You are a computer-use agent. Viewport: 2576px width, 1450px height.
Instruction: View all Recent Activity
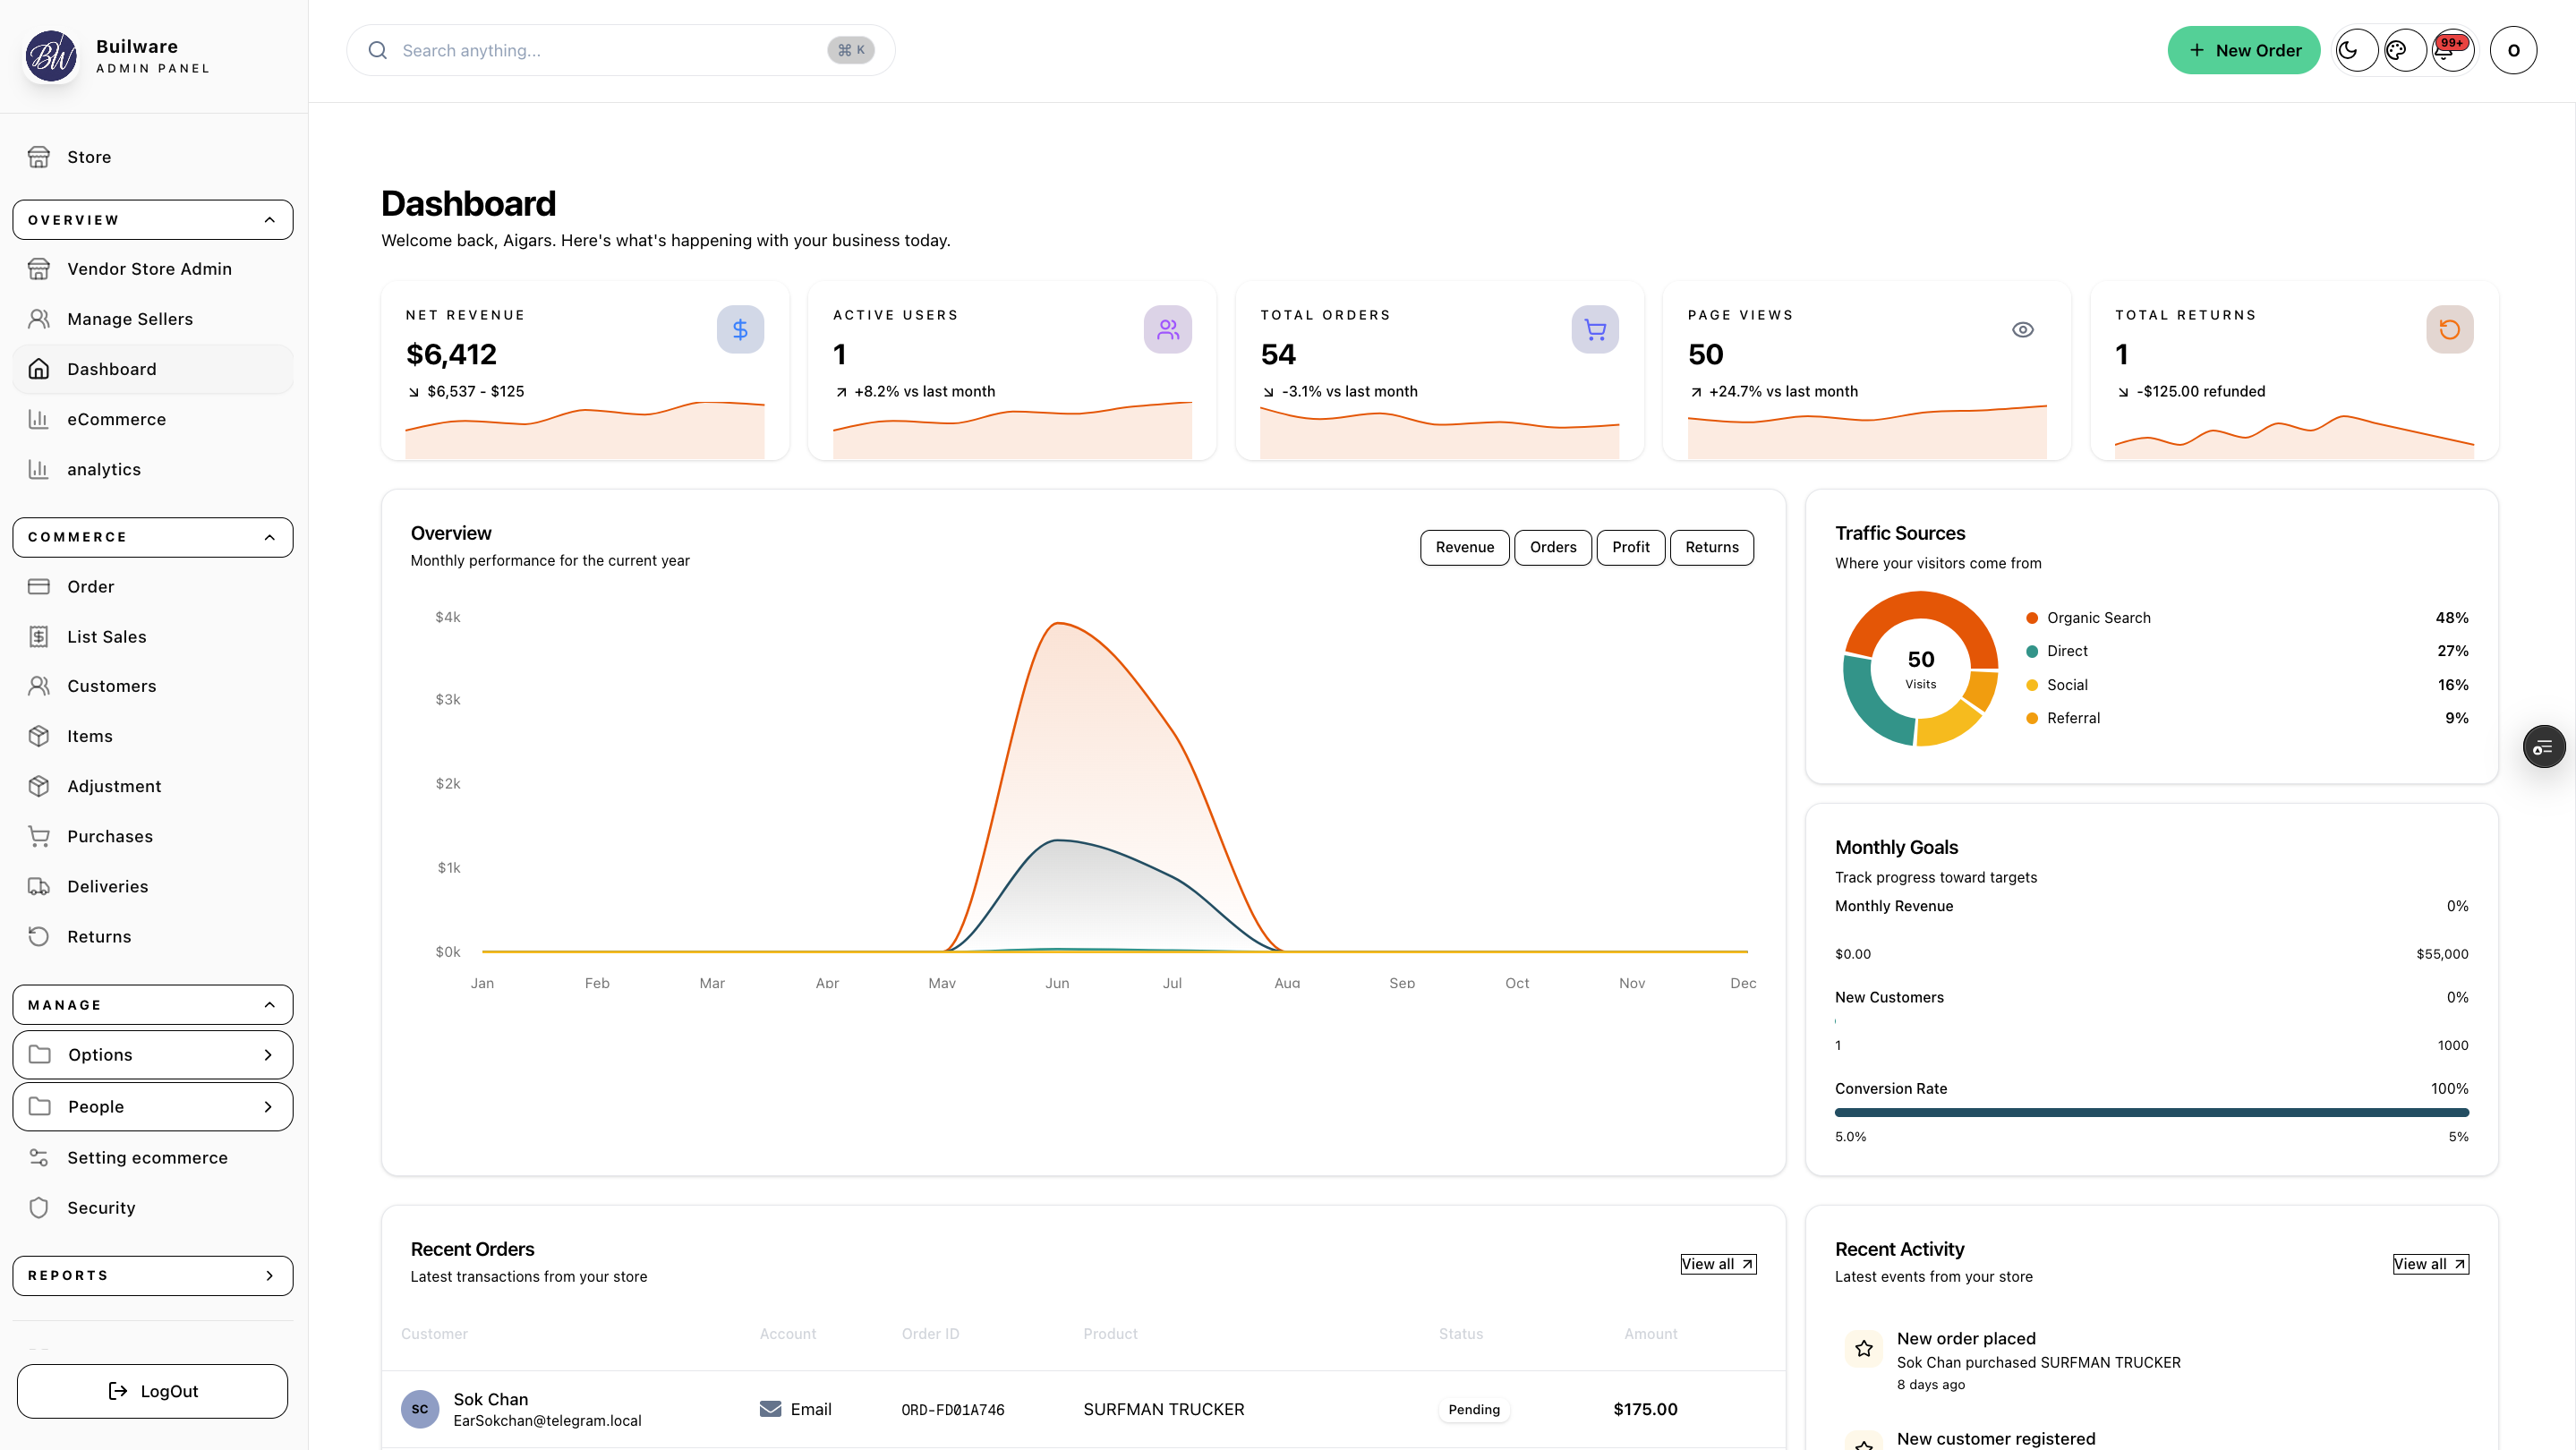click(2430, 1264)
